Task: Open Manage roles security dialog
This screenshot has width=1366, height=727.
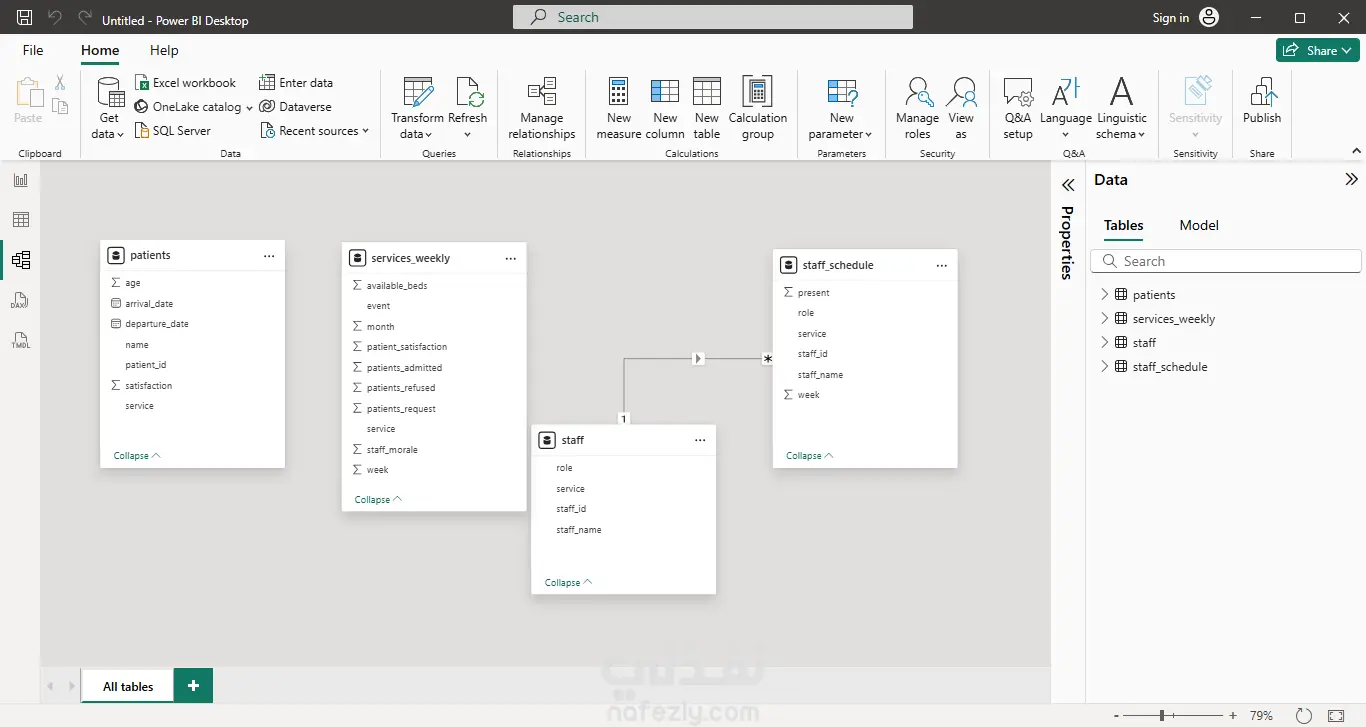Action: point(917,108)
